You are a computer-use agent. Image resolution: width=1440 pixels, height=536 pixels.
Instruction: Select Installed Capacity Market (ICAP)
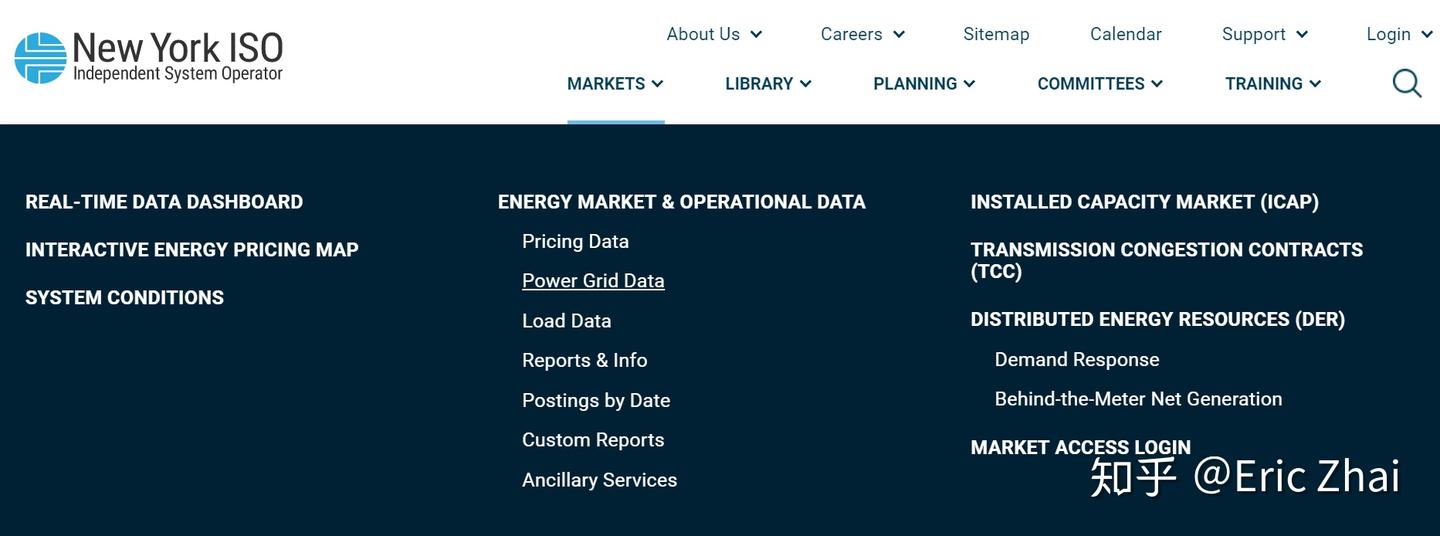1144,202
